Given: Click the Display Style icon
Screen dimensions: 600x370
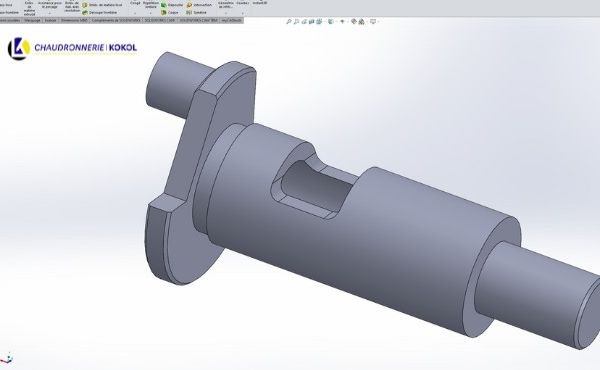Looking at the screenshot, I should [331, 22].
